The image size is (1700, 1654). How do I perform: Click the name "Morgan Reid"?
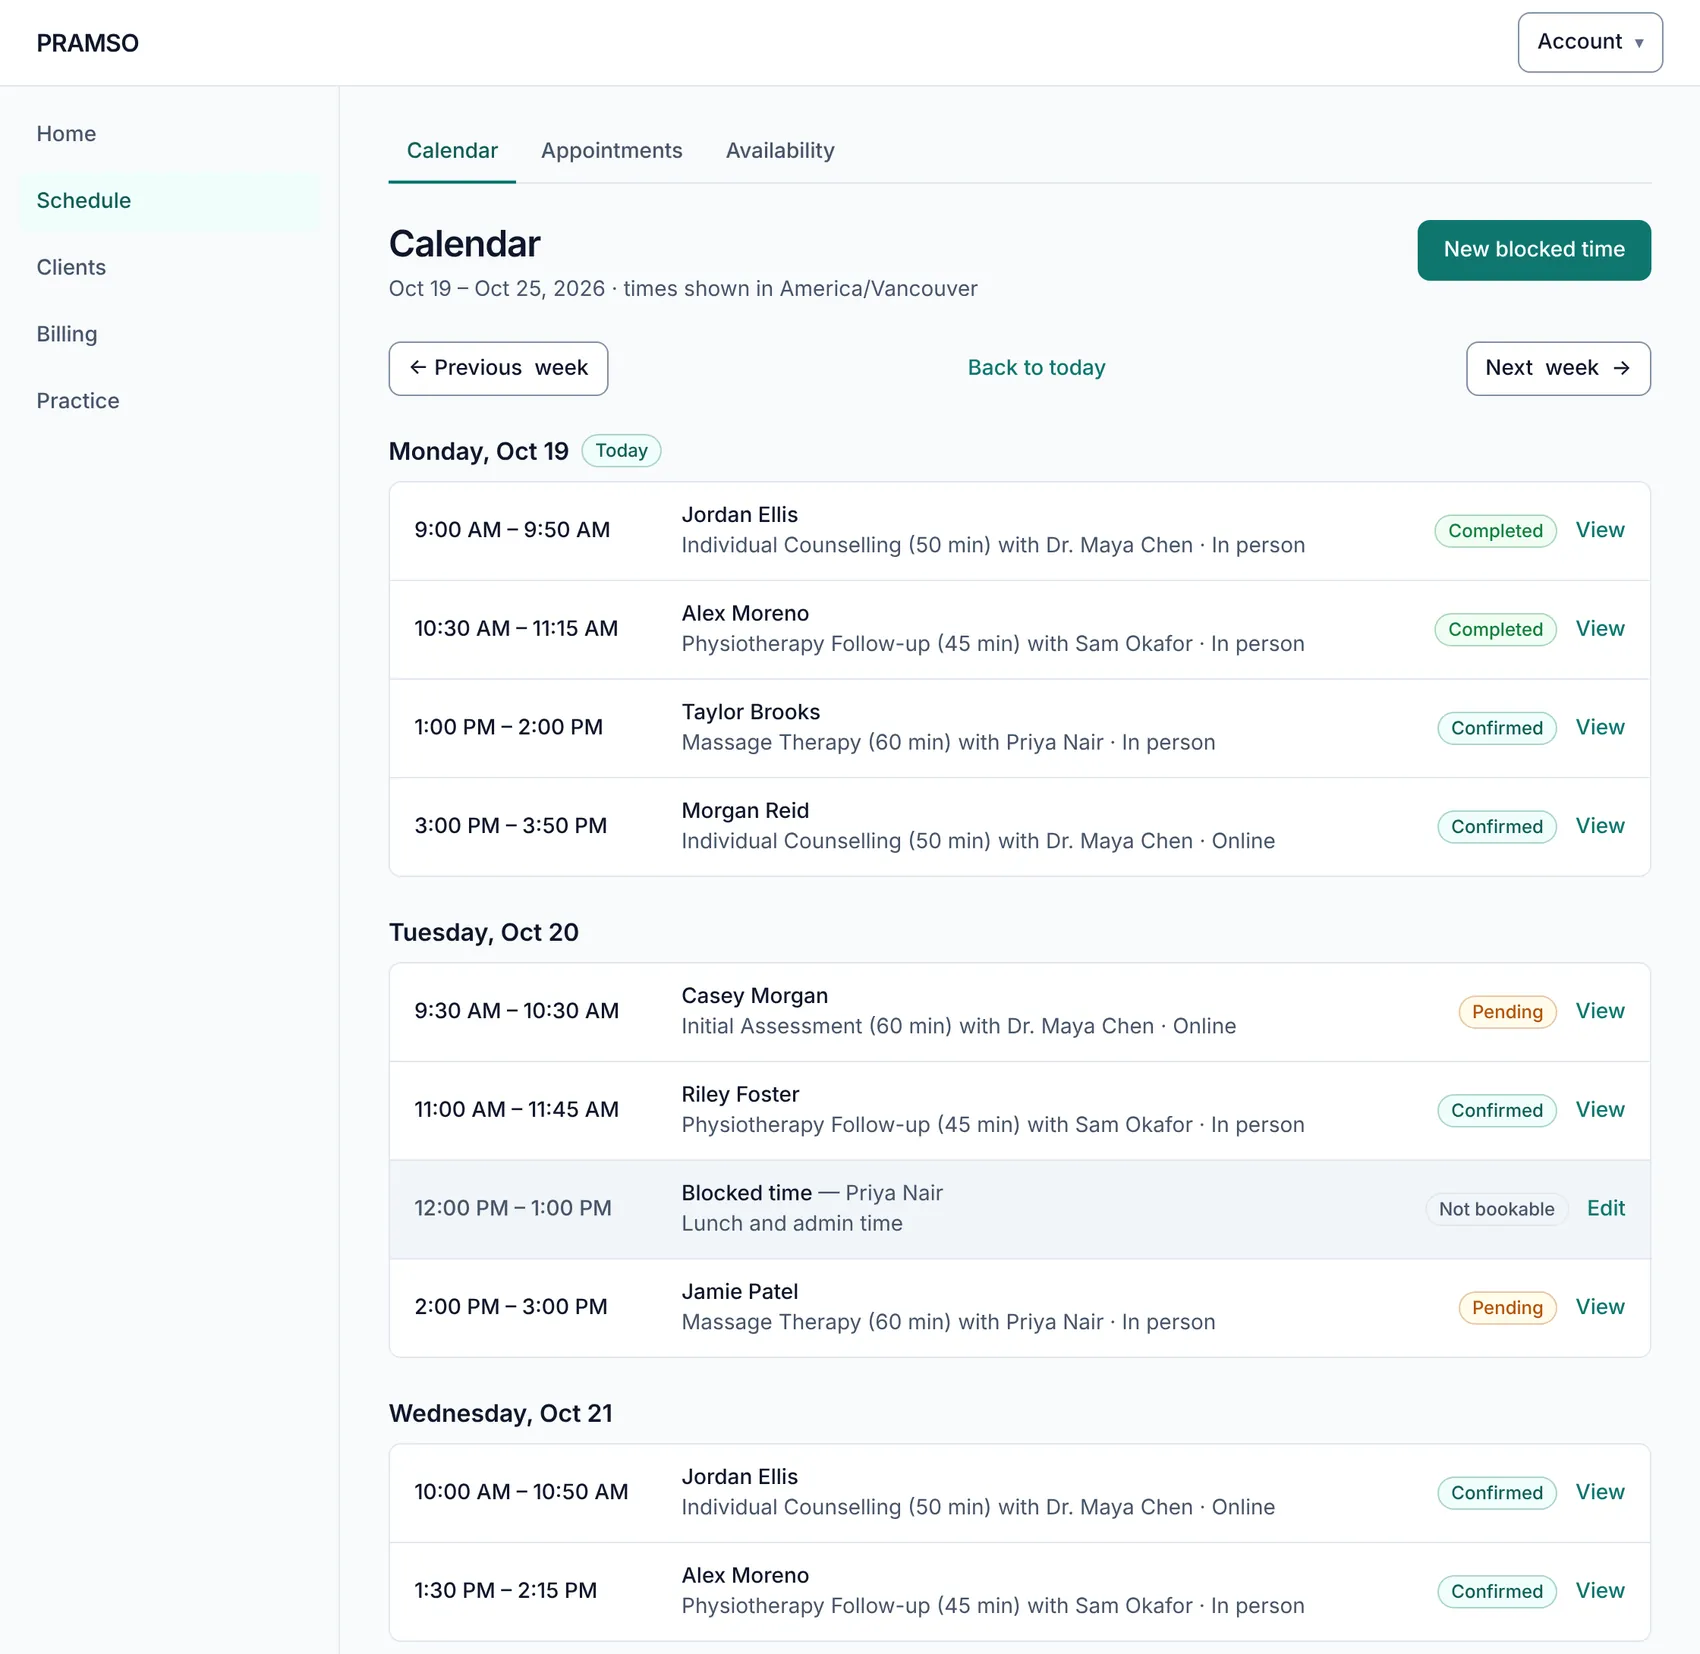[x=745, y=811]
